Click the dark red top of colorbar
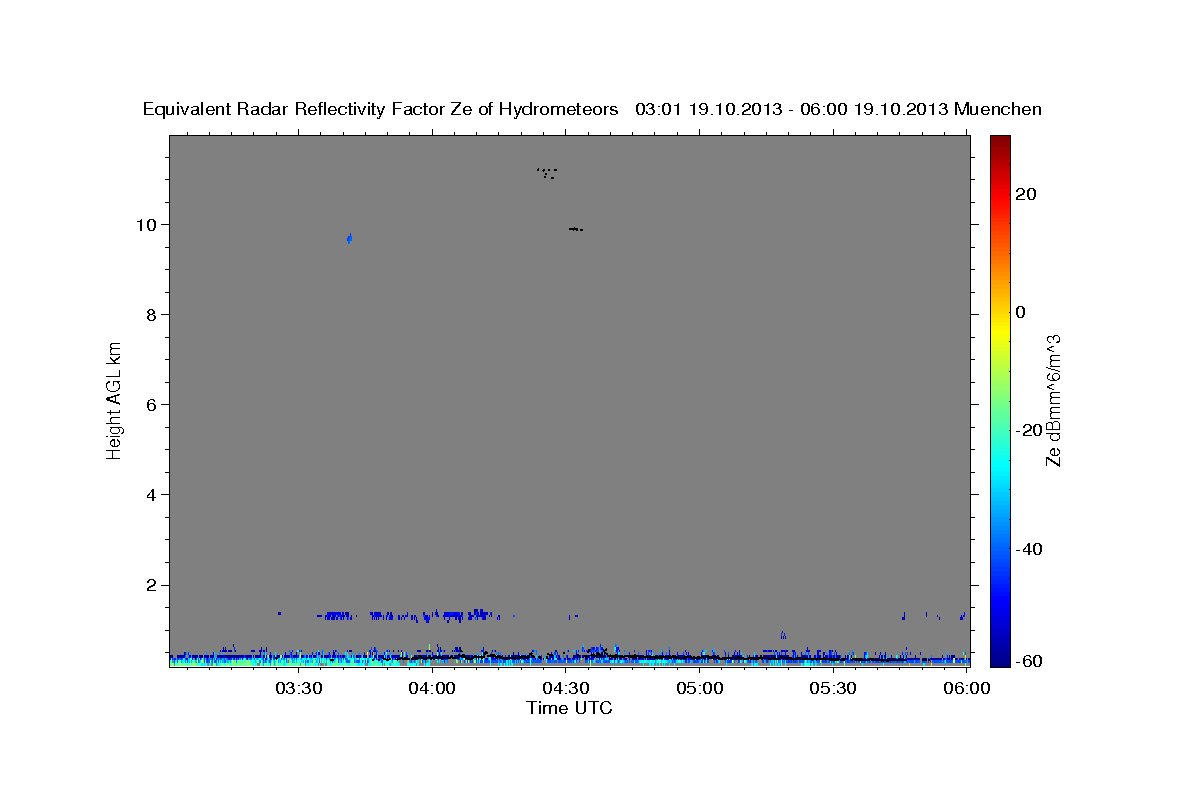This screenshot has height=800, width=1200. [998, 142]
